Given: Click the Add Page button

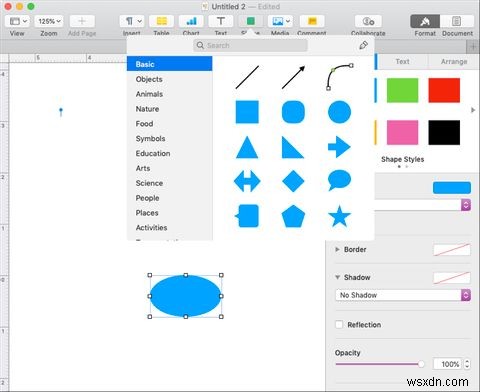Looking at the screenshot, I should coord(82,21).
